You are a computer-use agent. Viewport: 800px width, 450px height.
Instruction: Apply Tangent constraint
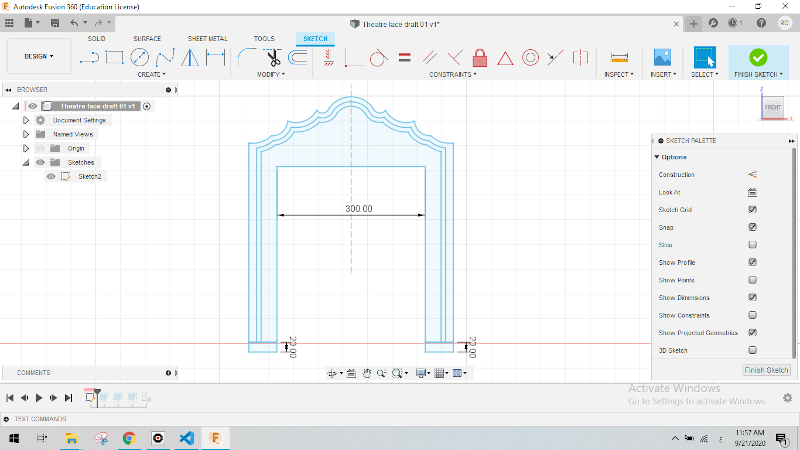point(378,58)
